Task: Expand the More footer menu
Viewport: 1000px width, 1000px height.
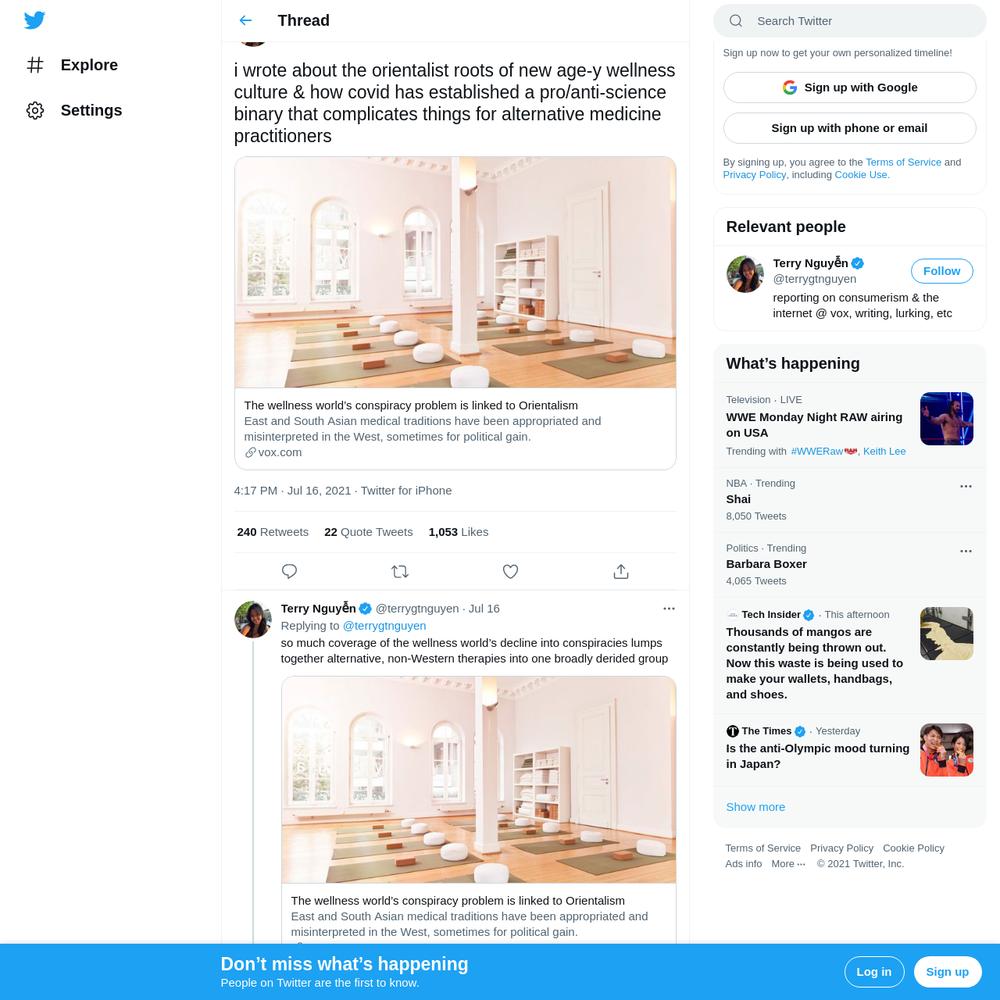Action: coord(788,864)
